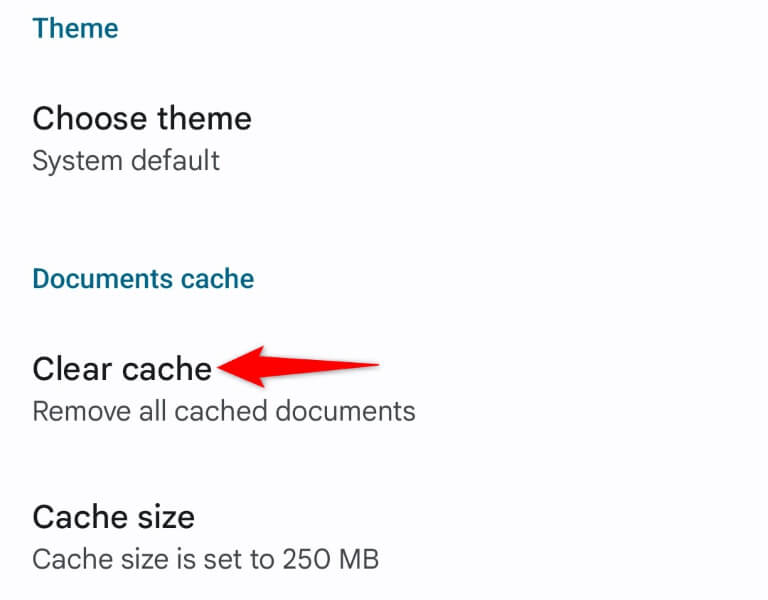
Task: Tap Remove all cached documents text
Action: pos(223,410)
